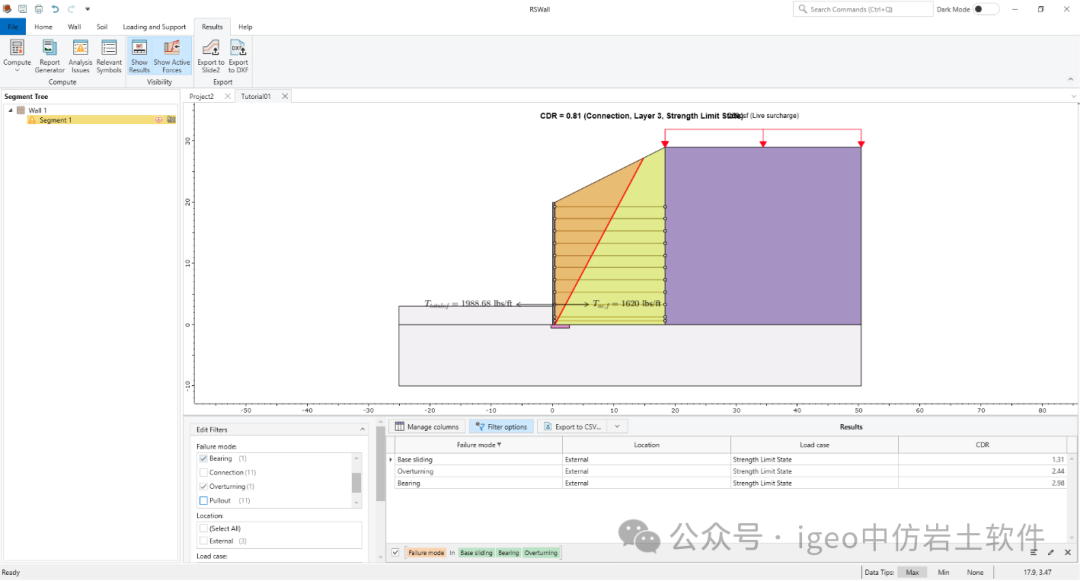Collapse the Edit Filters panel
1080x581 pixels.
361,430
